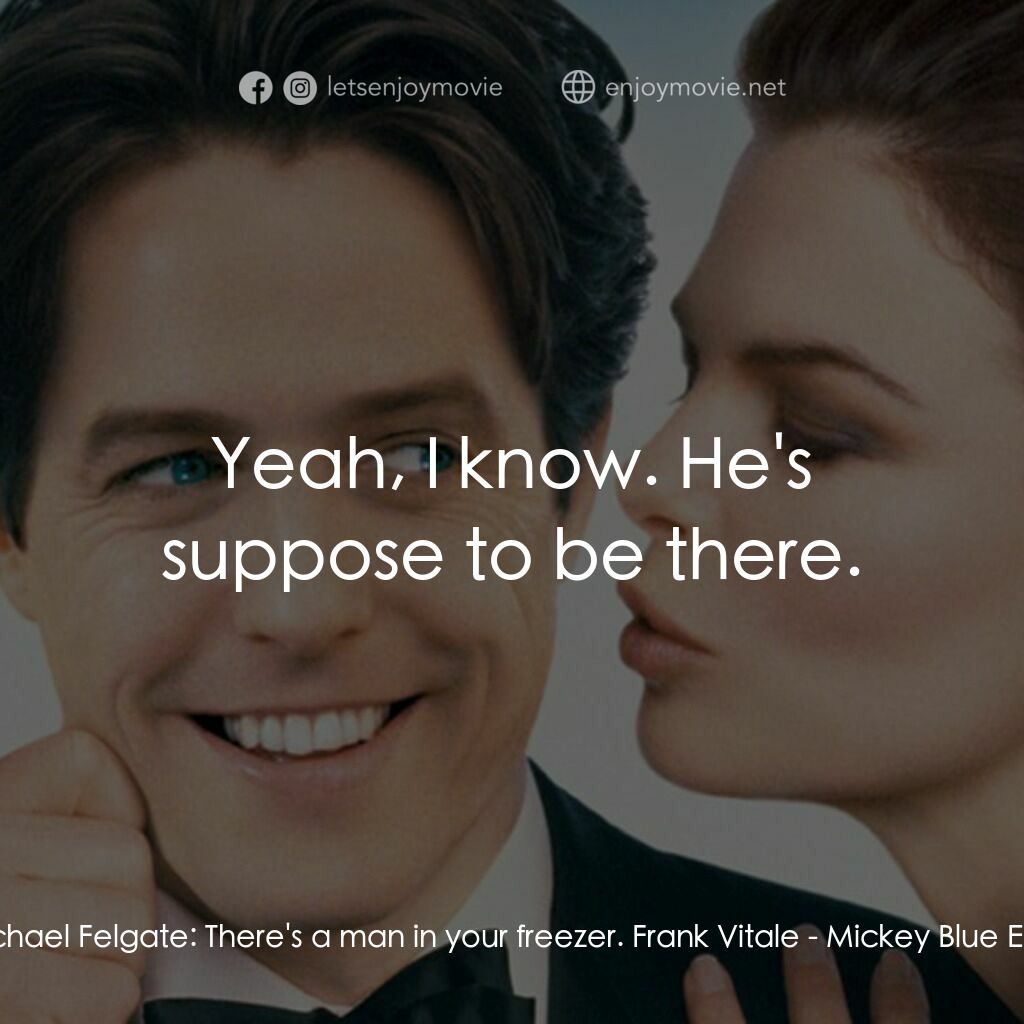Click the quote line "suppose to be there."
This screenshot has width=1024, height=1024.
pos(511,556)
